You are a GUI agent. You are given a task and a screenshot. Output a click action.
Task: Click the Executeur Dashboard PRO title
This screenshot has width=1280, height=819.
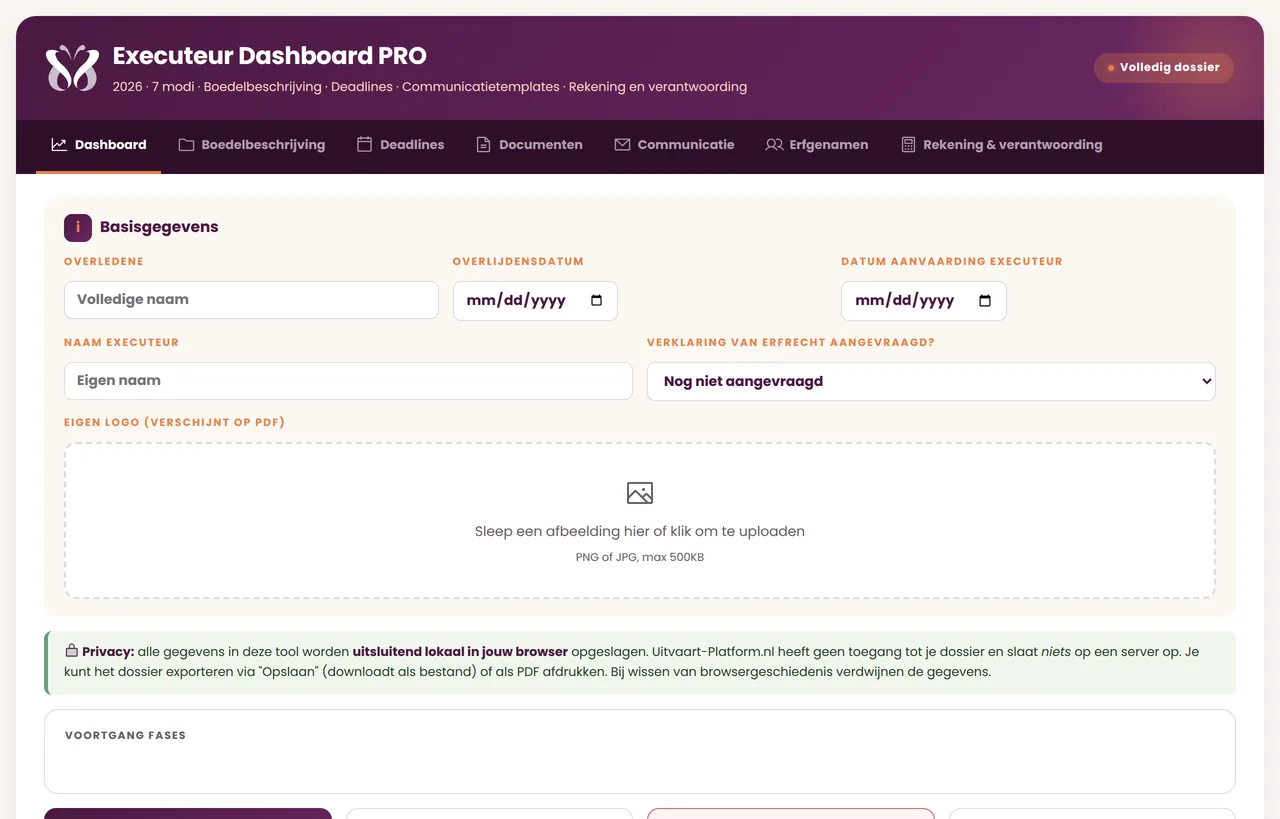(270, 56)
